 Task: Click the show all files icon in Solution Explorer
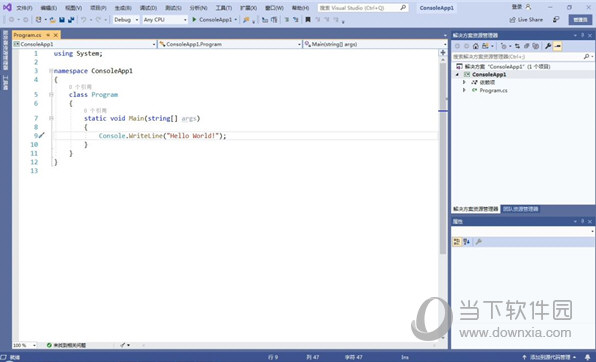point(536,46)
